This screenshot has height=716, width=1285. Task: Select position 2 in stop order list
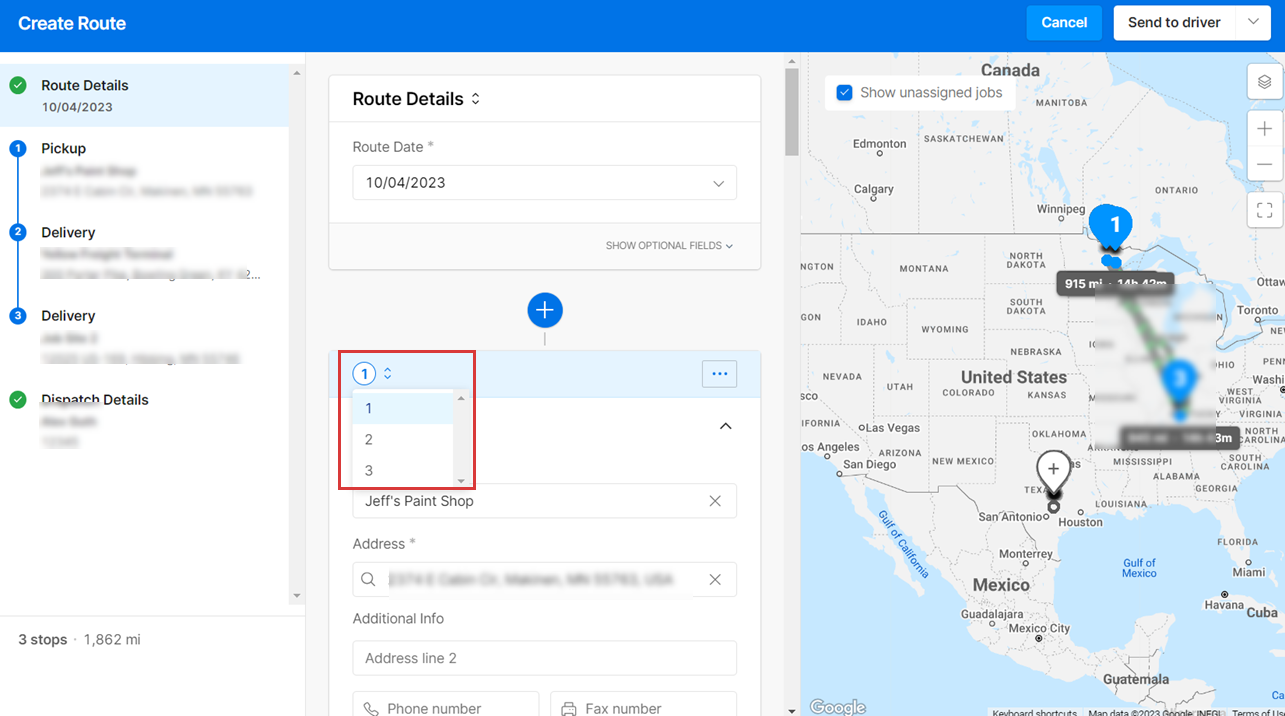(x=369, y=440)
